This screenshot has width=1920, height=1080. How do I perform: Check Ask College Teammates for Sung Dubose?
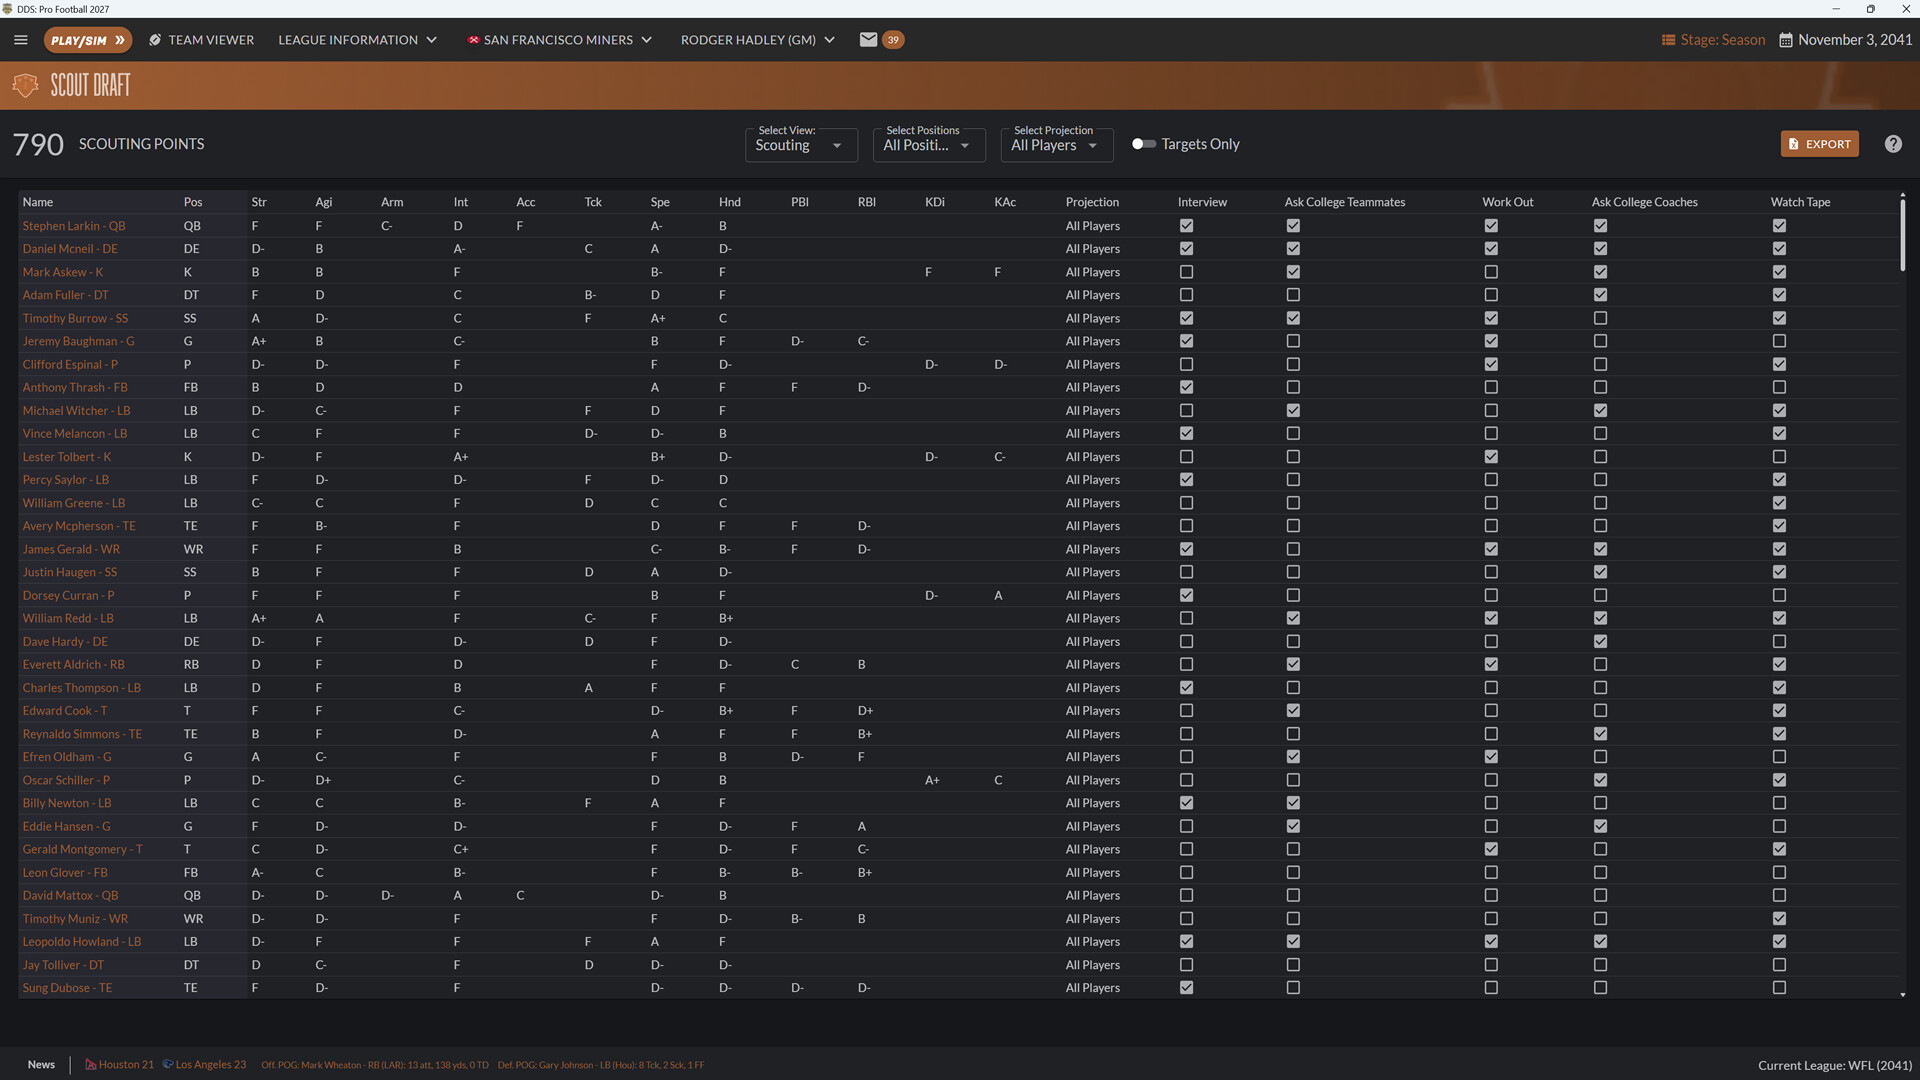click(x=1293, y=988)
